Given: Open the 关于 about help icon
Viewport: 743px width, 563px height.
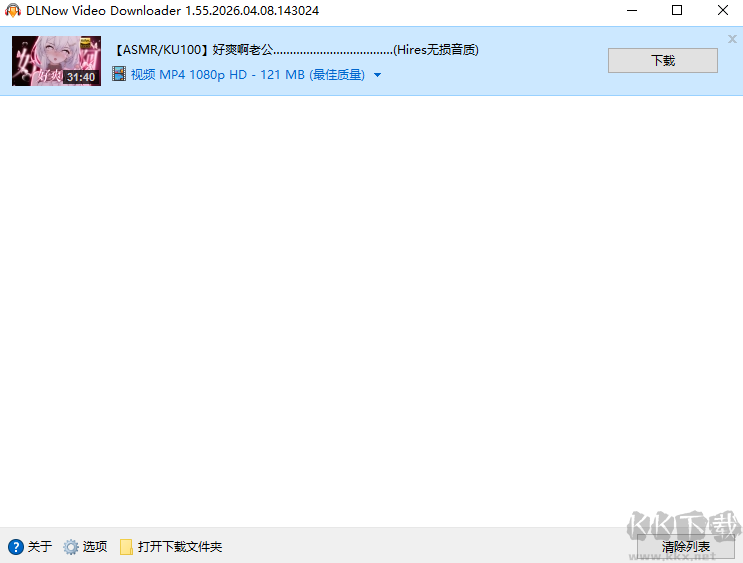Looking at the screenshot, I should [x=16, y=546].
